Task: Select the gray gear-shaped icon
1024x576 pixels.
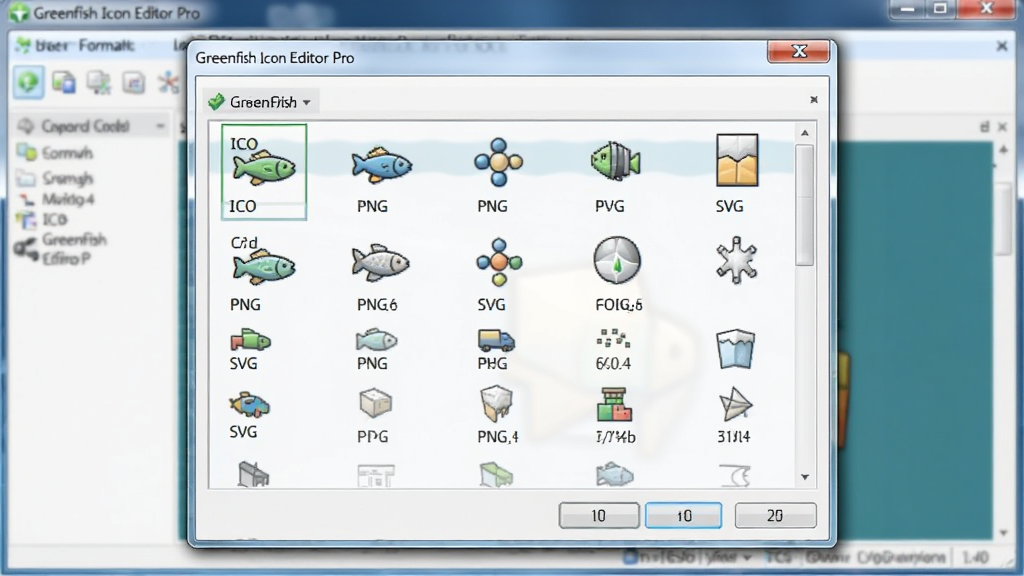Action: [736, 260]
